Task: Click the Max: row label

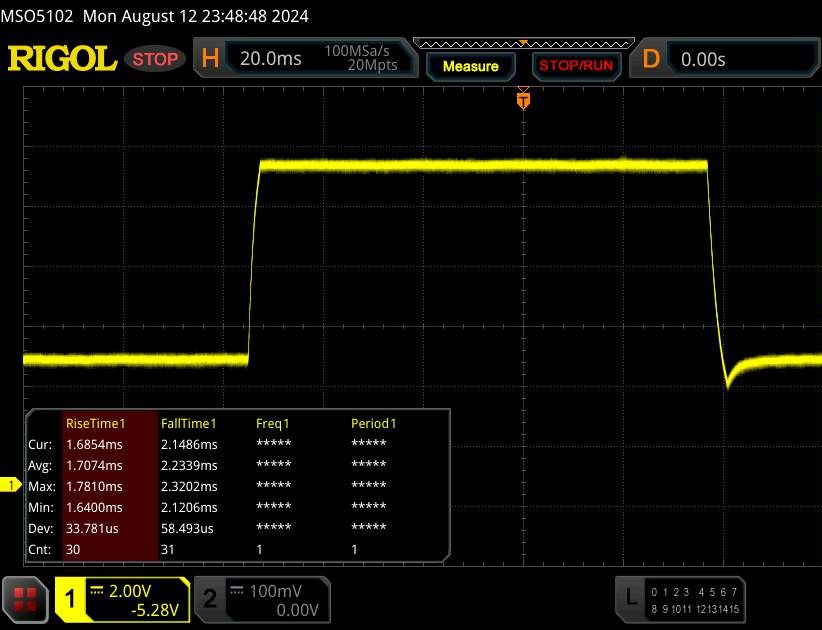Action: pos(42,486)
